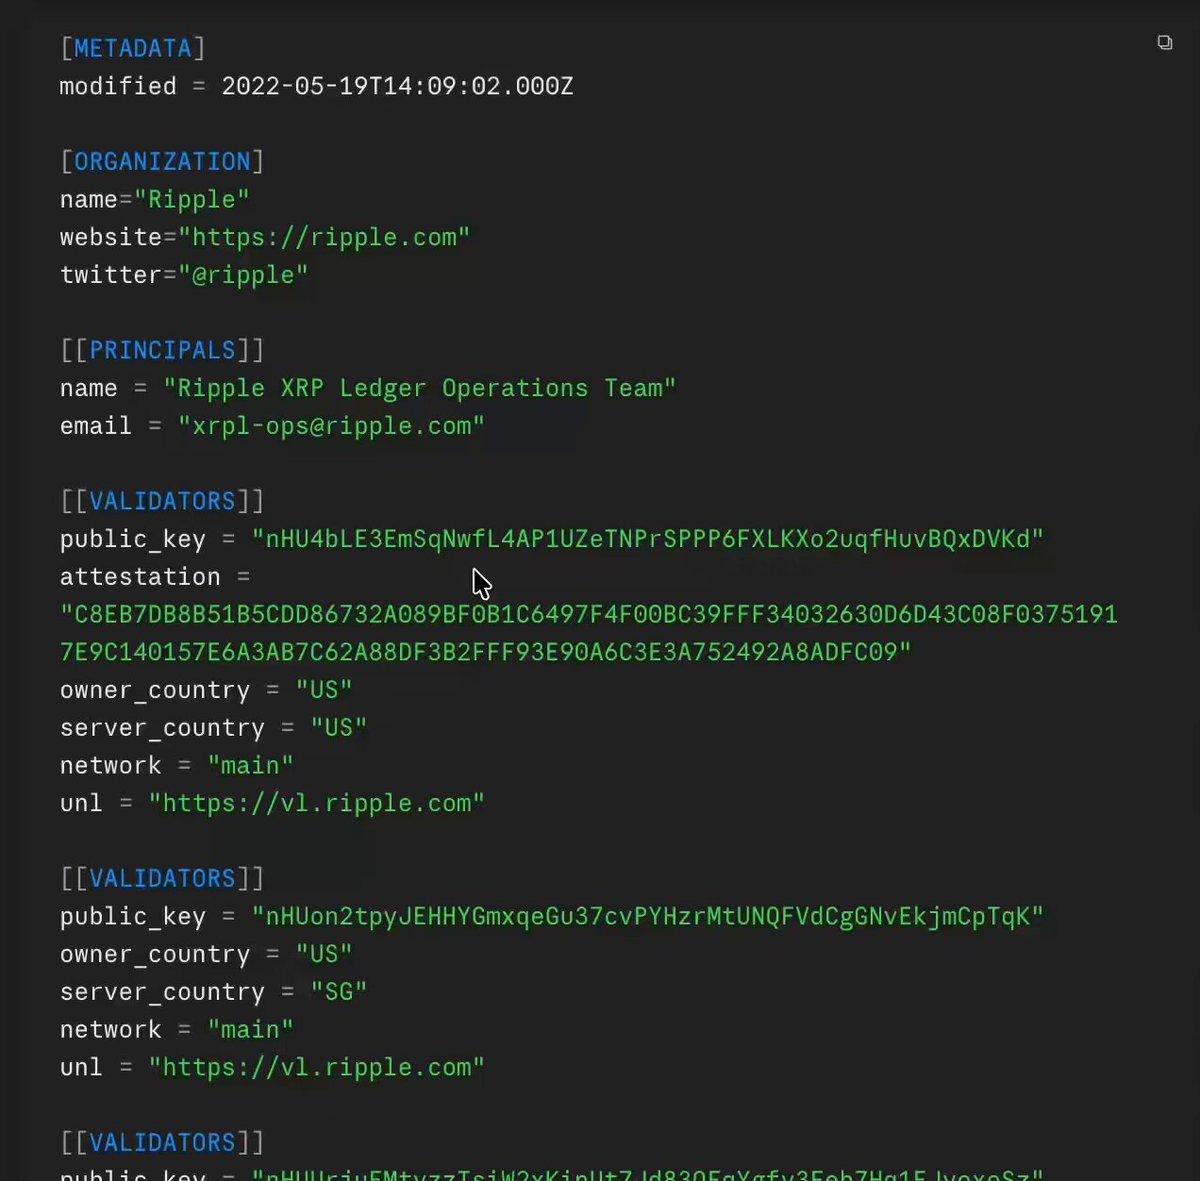Click the owner_country line below the attestation value
Viewport: 1200px width, 1181px height.
point(206,690)
